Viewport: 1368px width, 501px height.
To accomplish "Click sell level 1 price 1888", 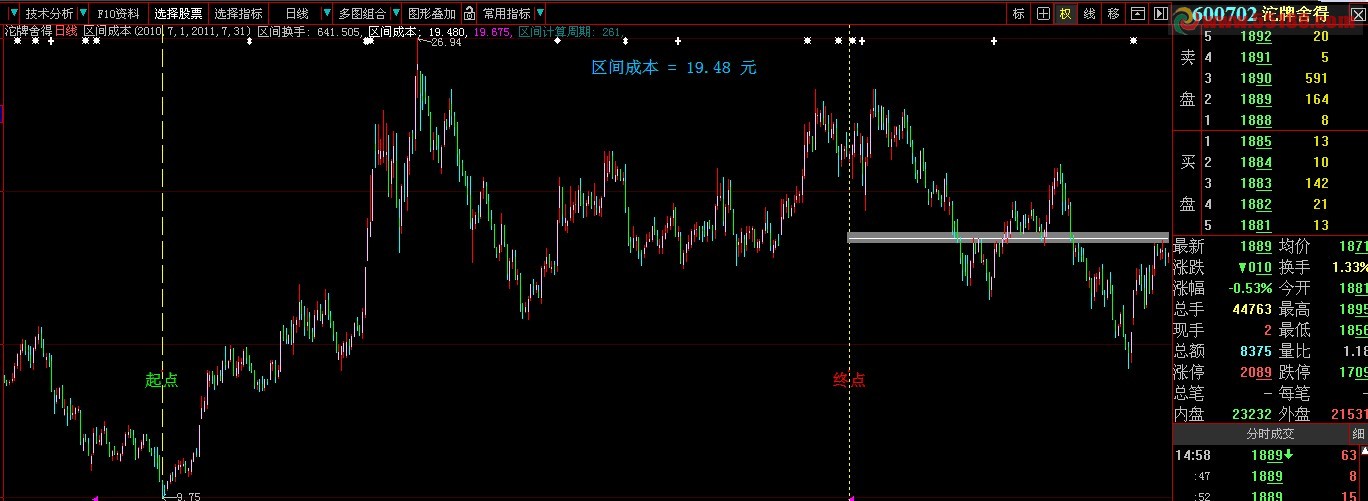I will pos(1256,121).
